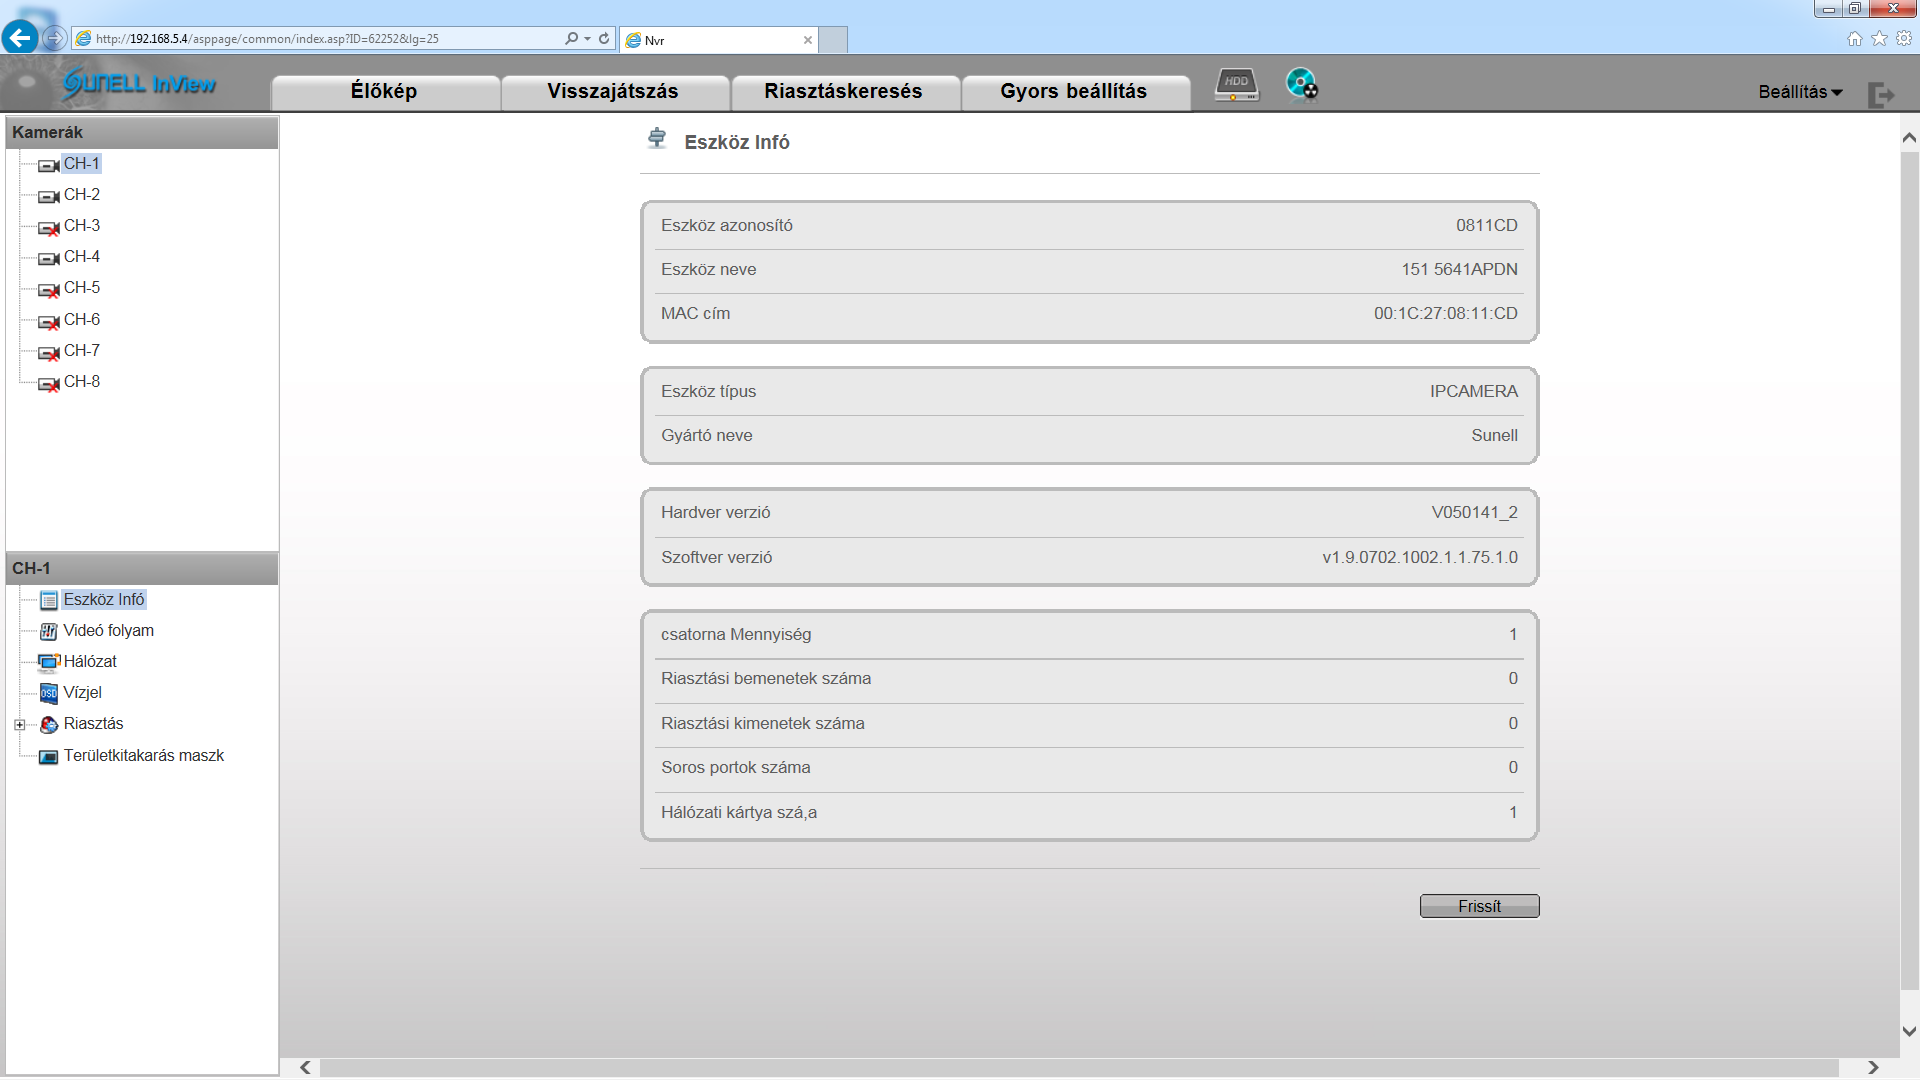Open the Beállítás dropdown menu
The image size is (1920, 1080).
(1800, 92)
